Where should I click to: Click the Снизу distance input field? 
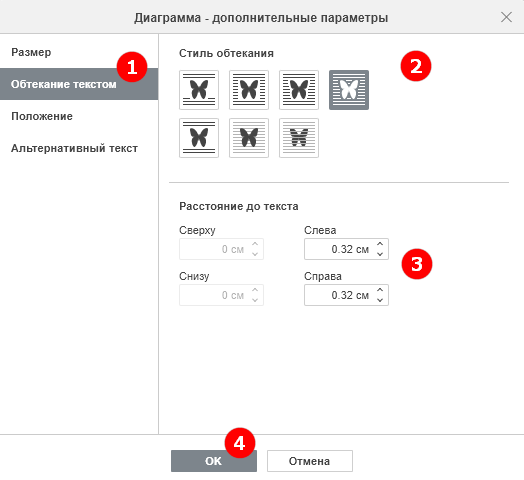coord(221,295)
